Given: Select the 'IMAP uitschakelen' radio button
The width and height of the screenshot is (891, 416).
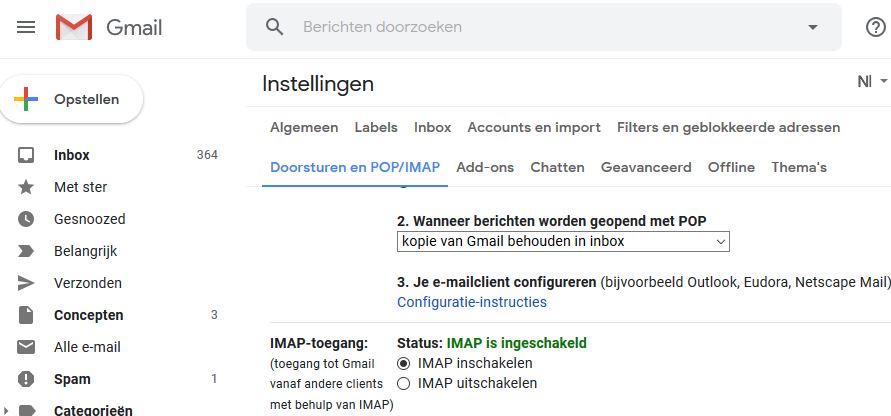Looking at the screenshot, I should click(x=403, y=384).
